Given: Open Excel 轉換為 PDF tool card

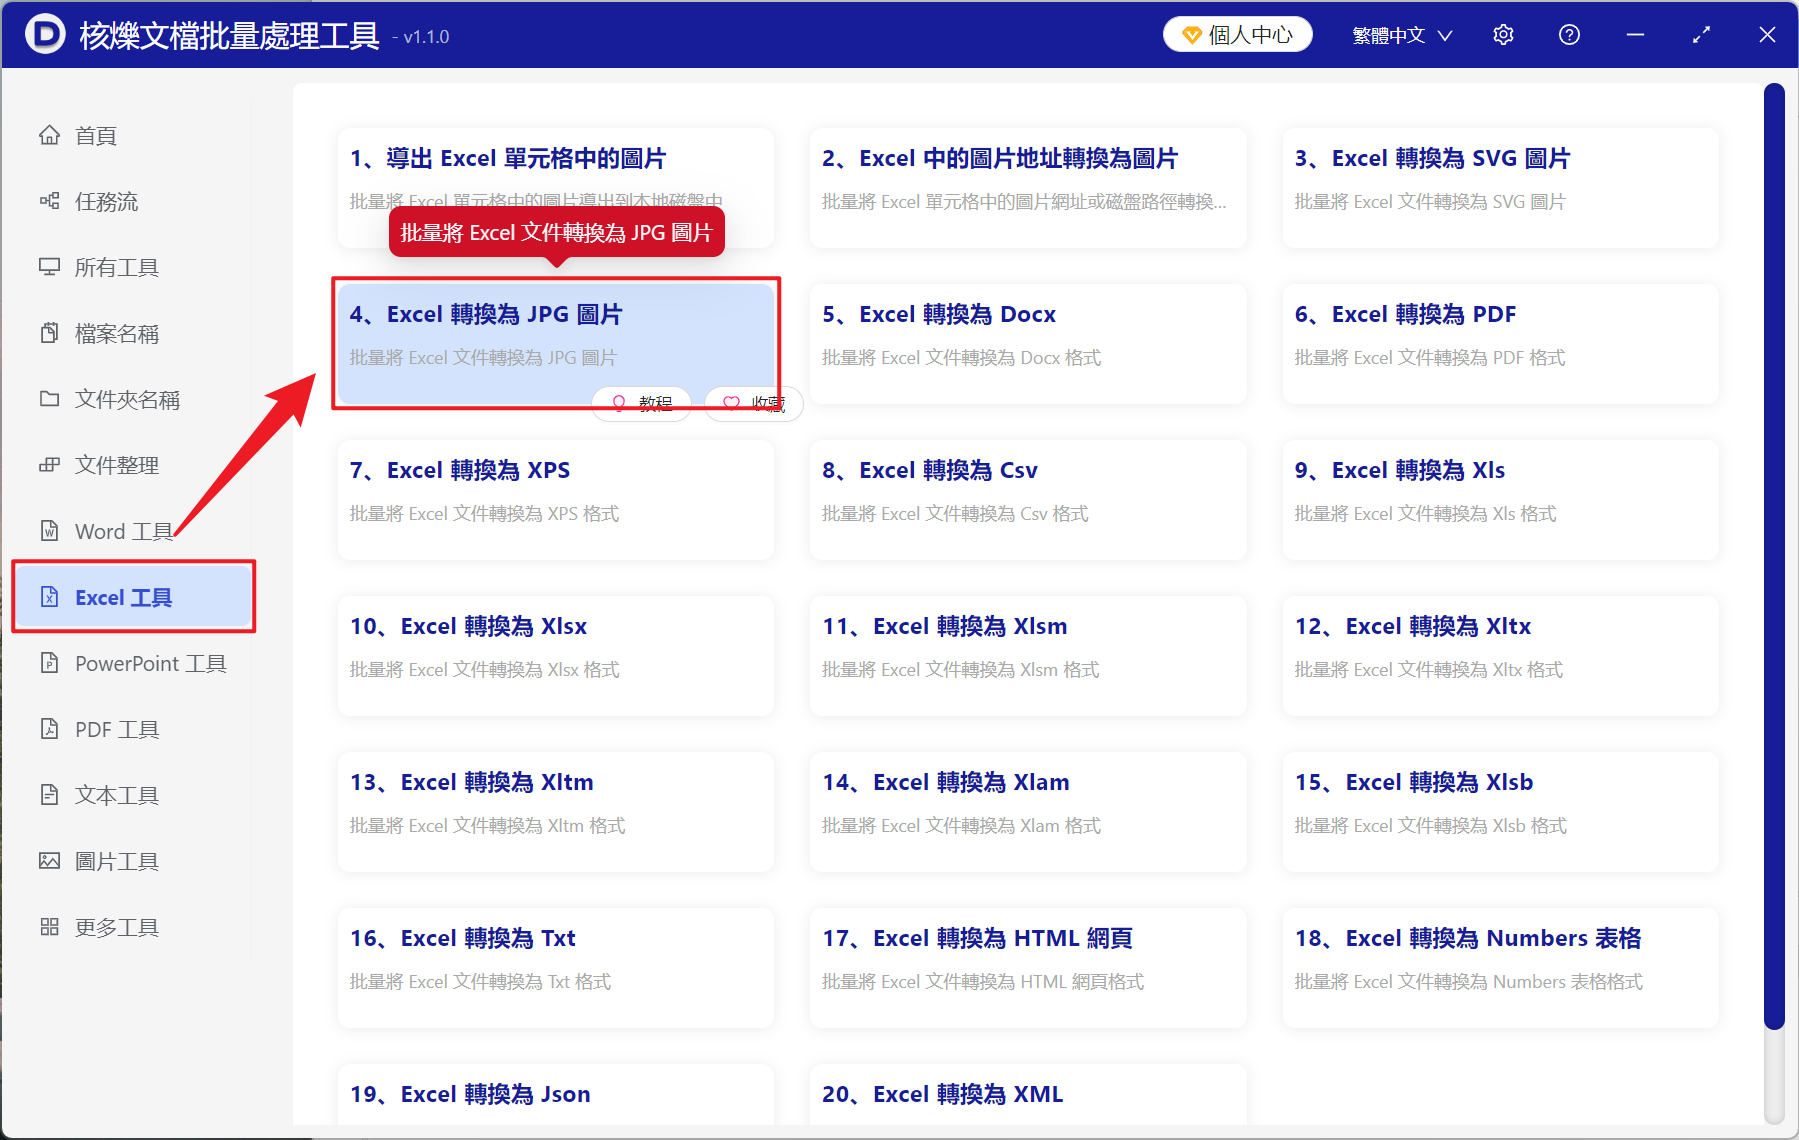Looking at the screenshot, I should 1500,344.
